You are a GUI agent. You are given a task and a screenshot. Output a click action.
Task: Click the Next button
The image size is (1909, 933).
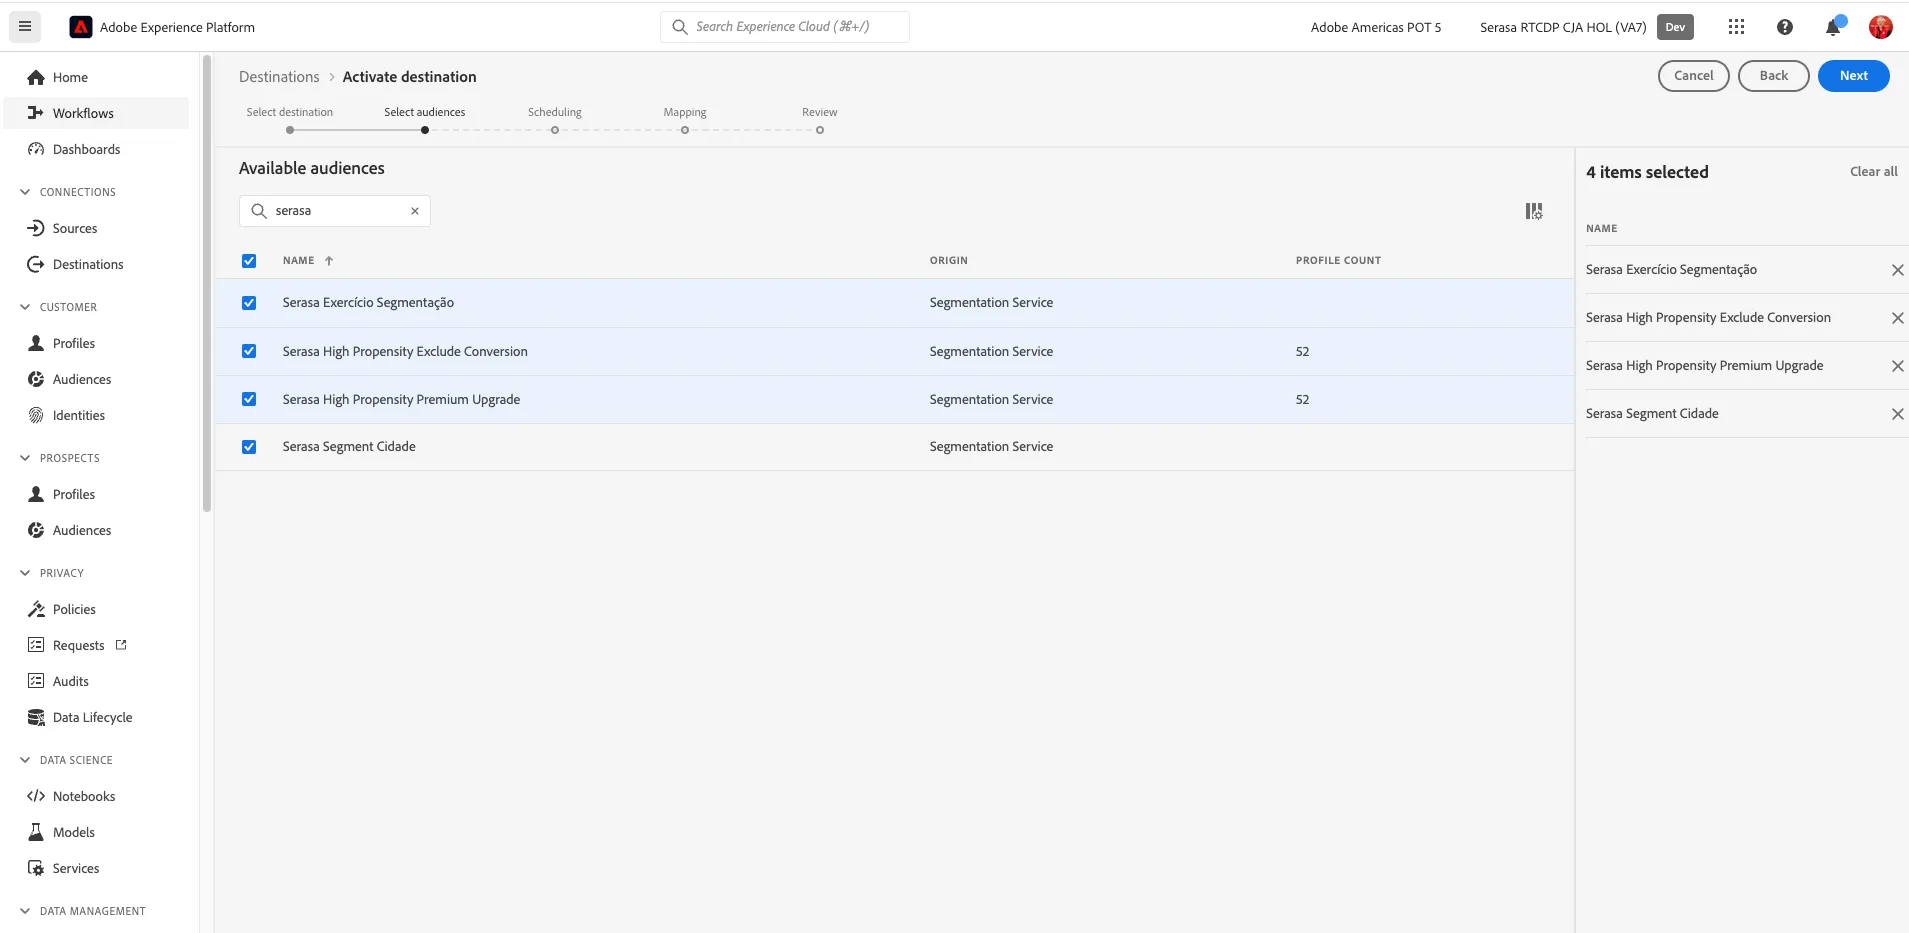1853,76
